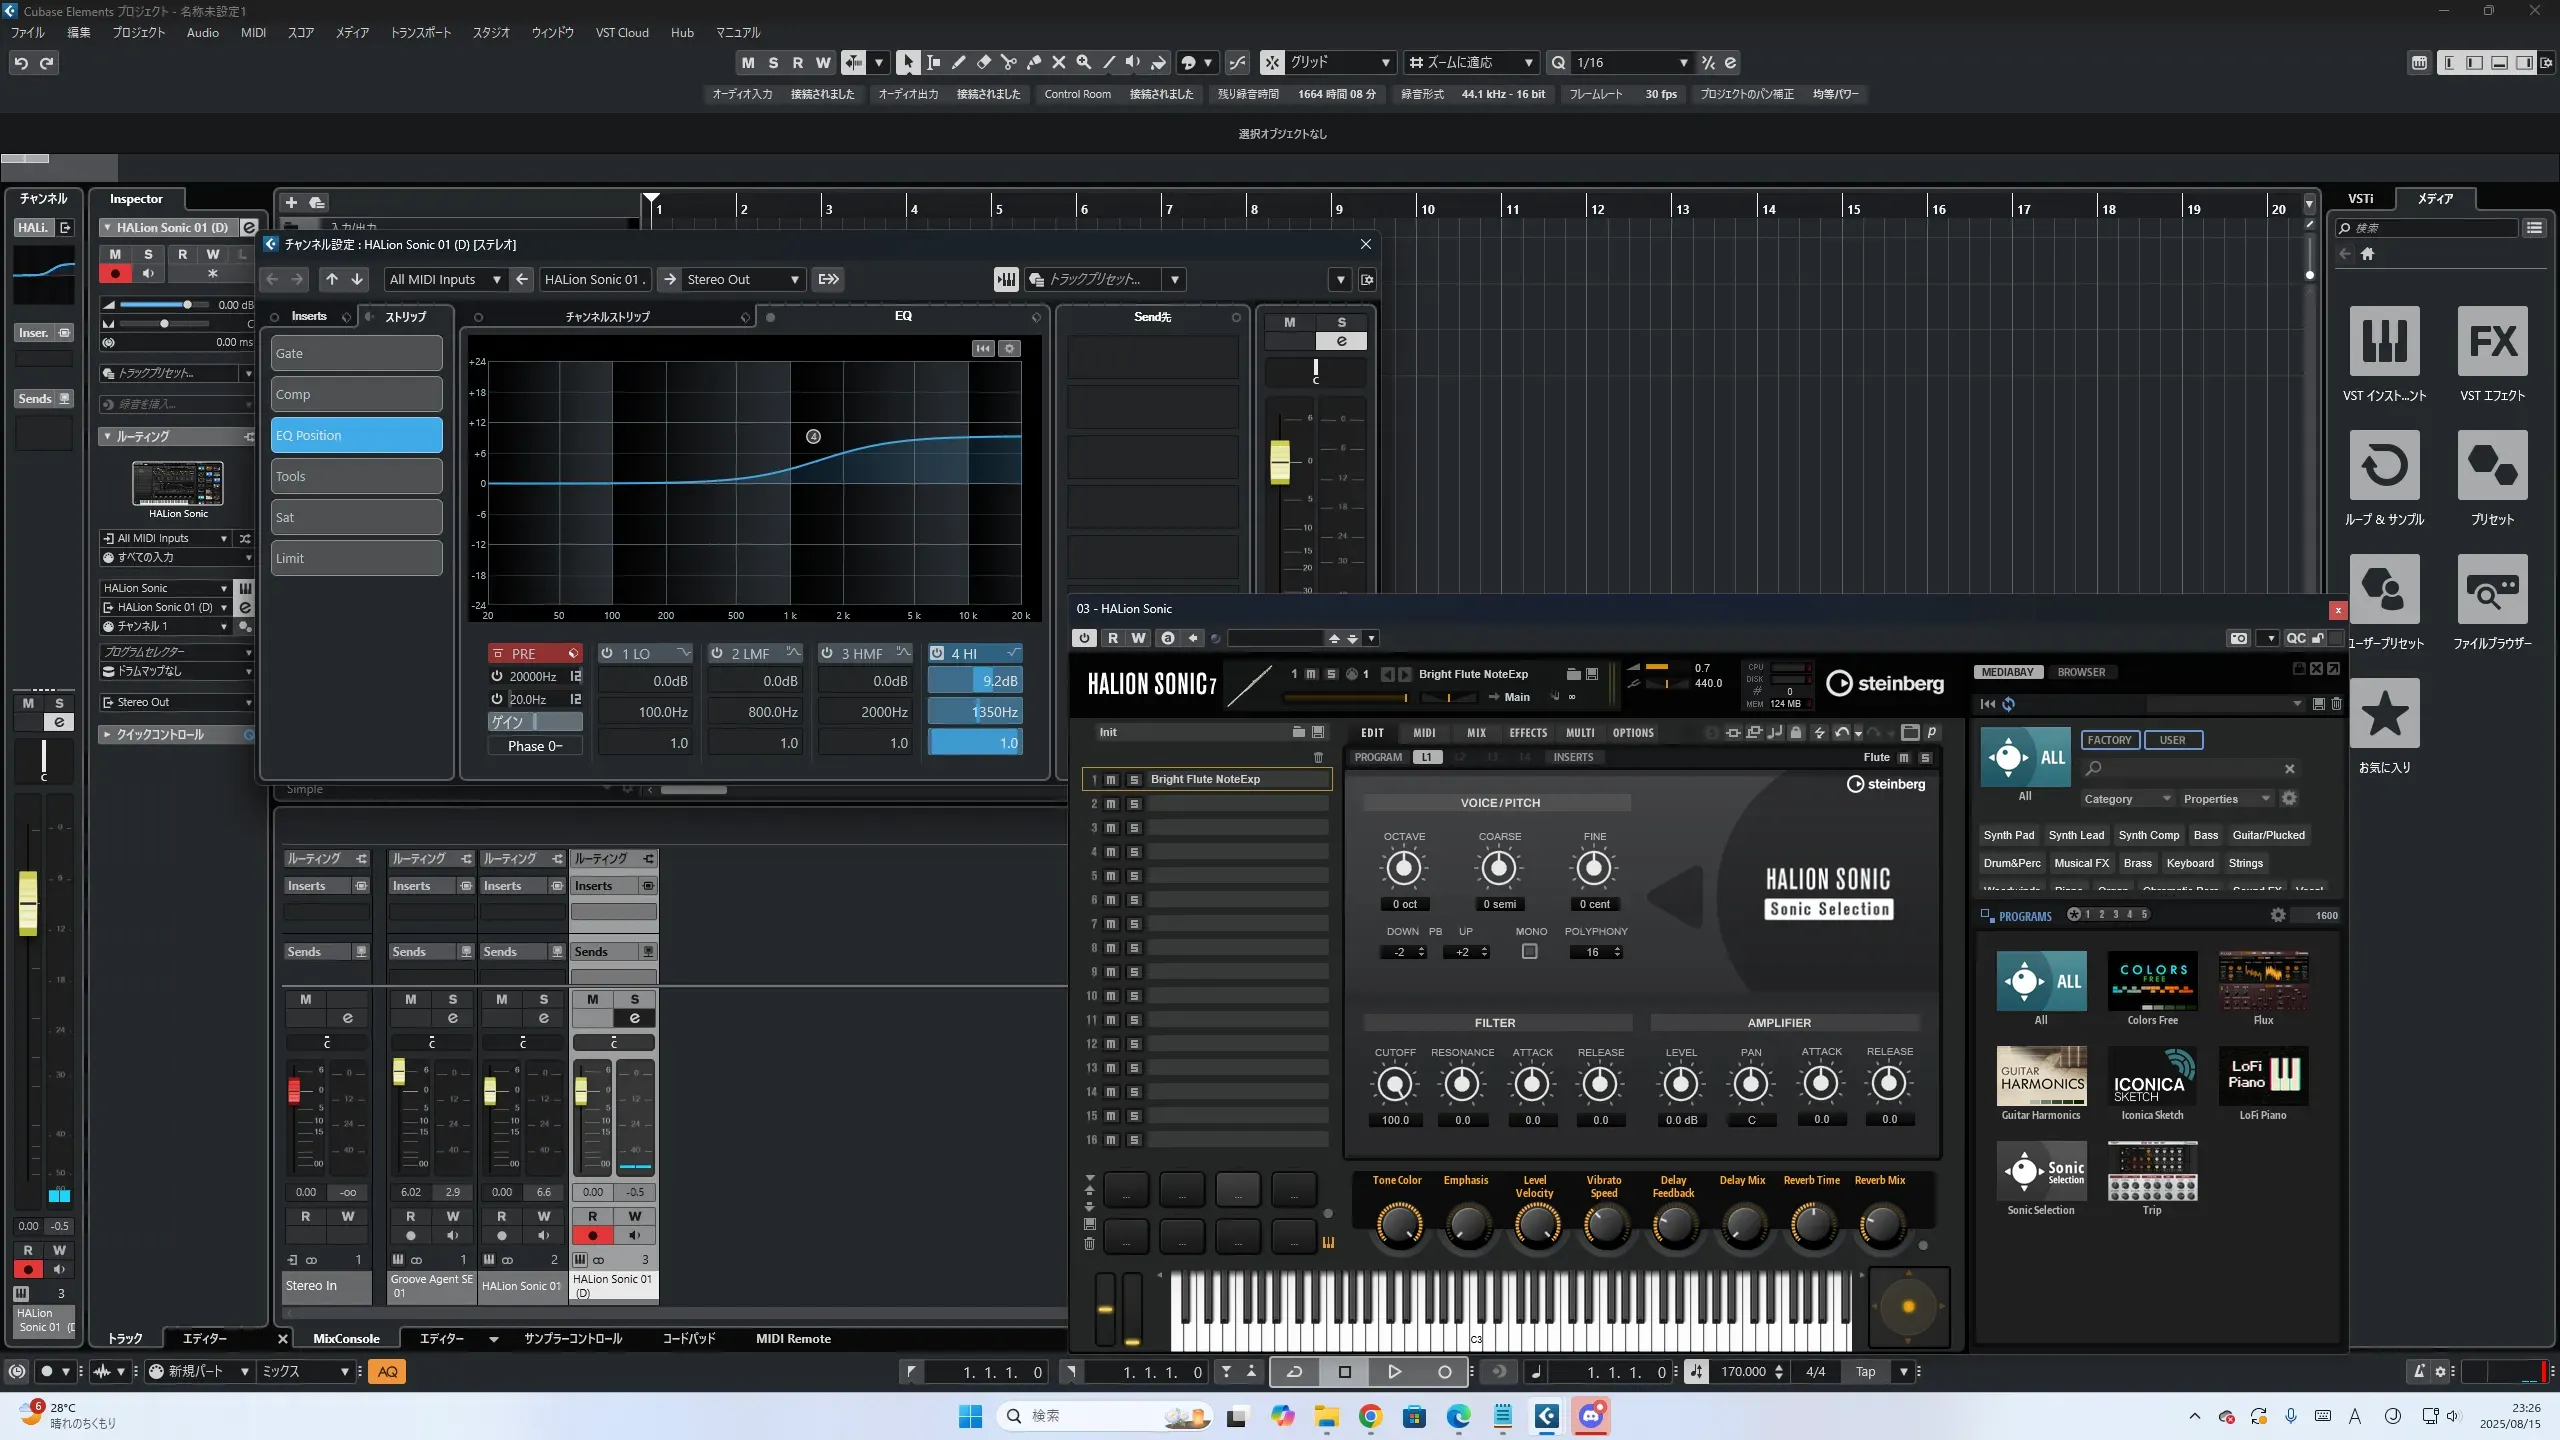
Task: Click the Colors Free library thumbnail
Action: tap(2152, 981)
